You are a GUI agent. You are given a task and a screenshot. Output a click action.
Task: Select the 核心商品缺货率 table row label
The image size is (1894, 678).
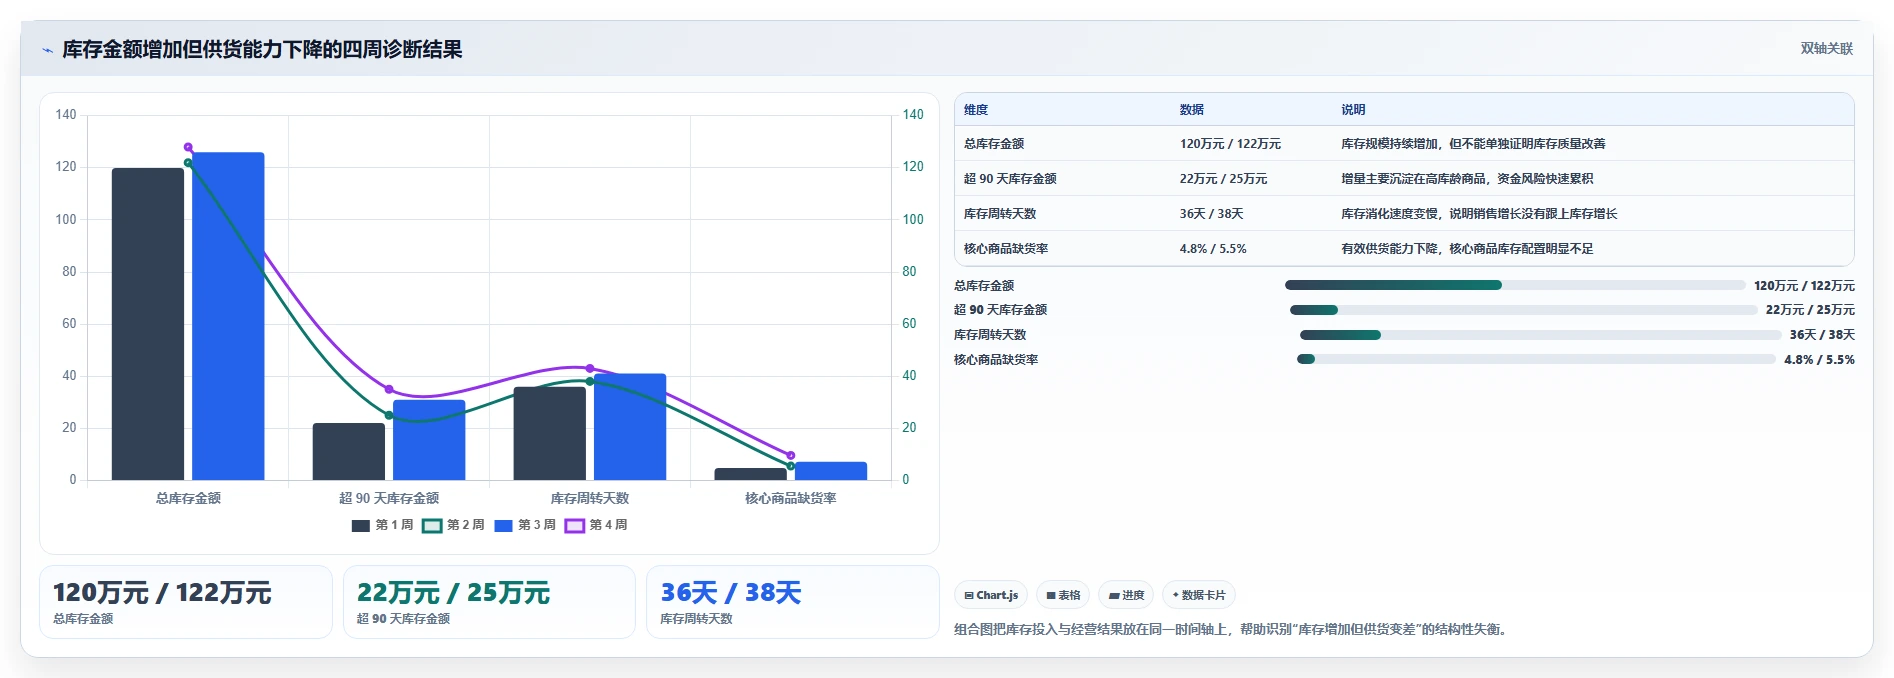point(1006,249)
